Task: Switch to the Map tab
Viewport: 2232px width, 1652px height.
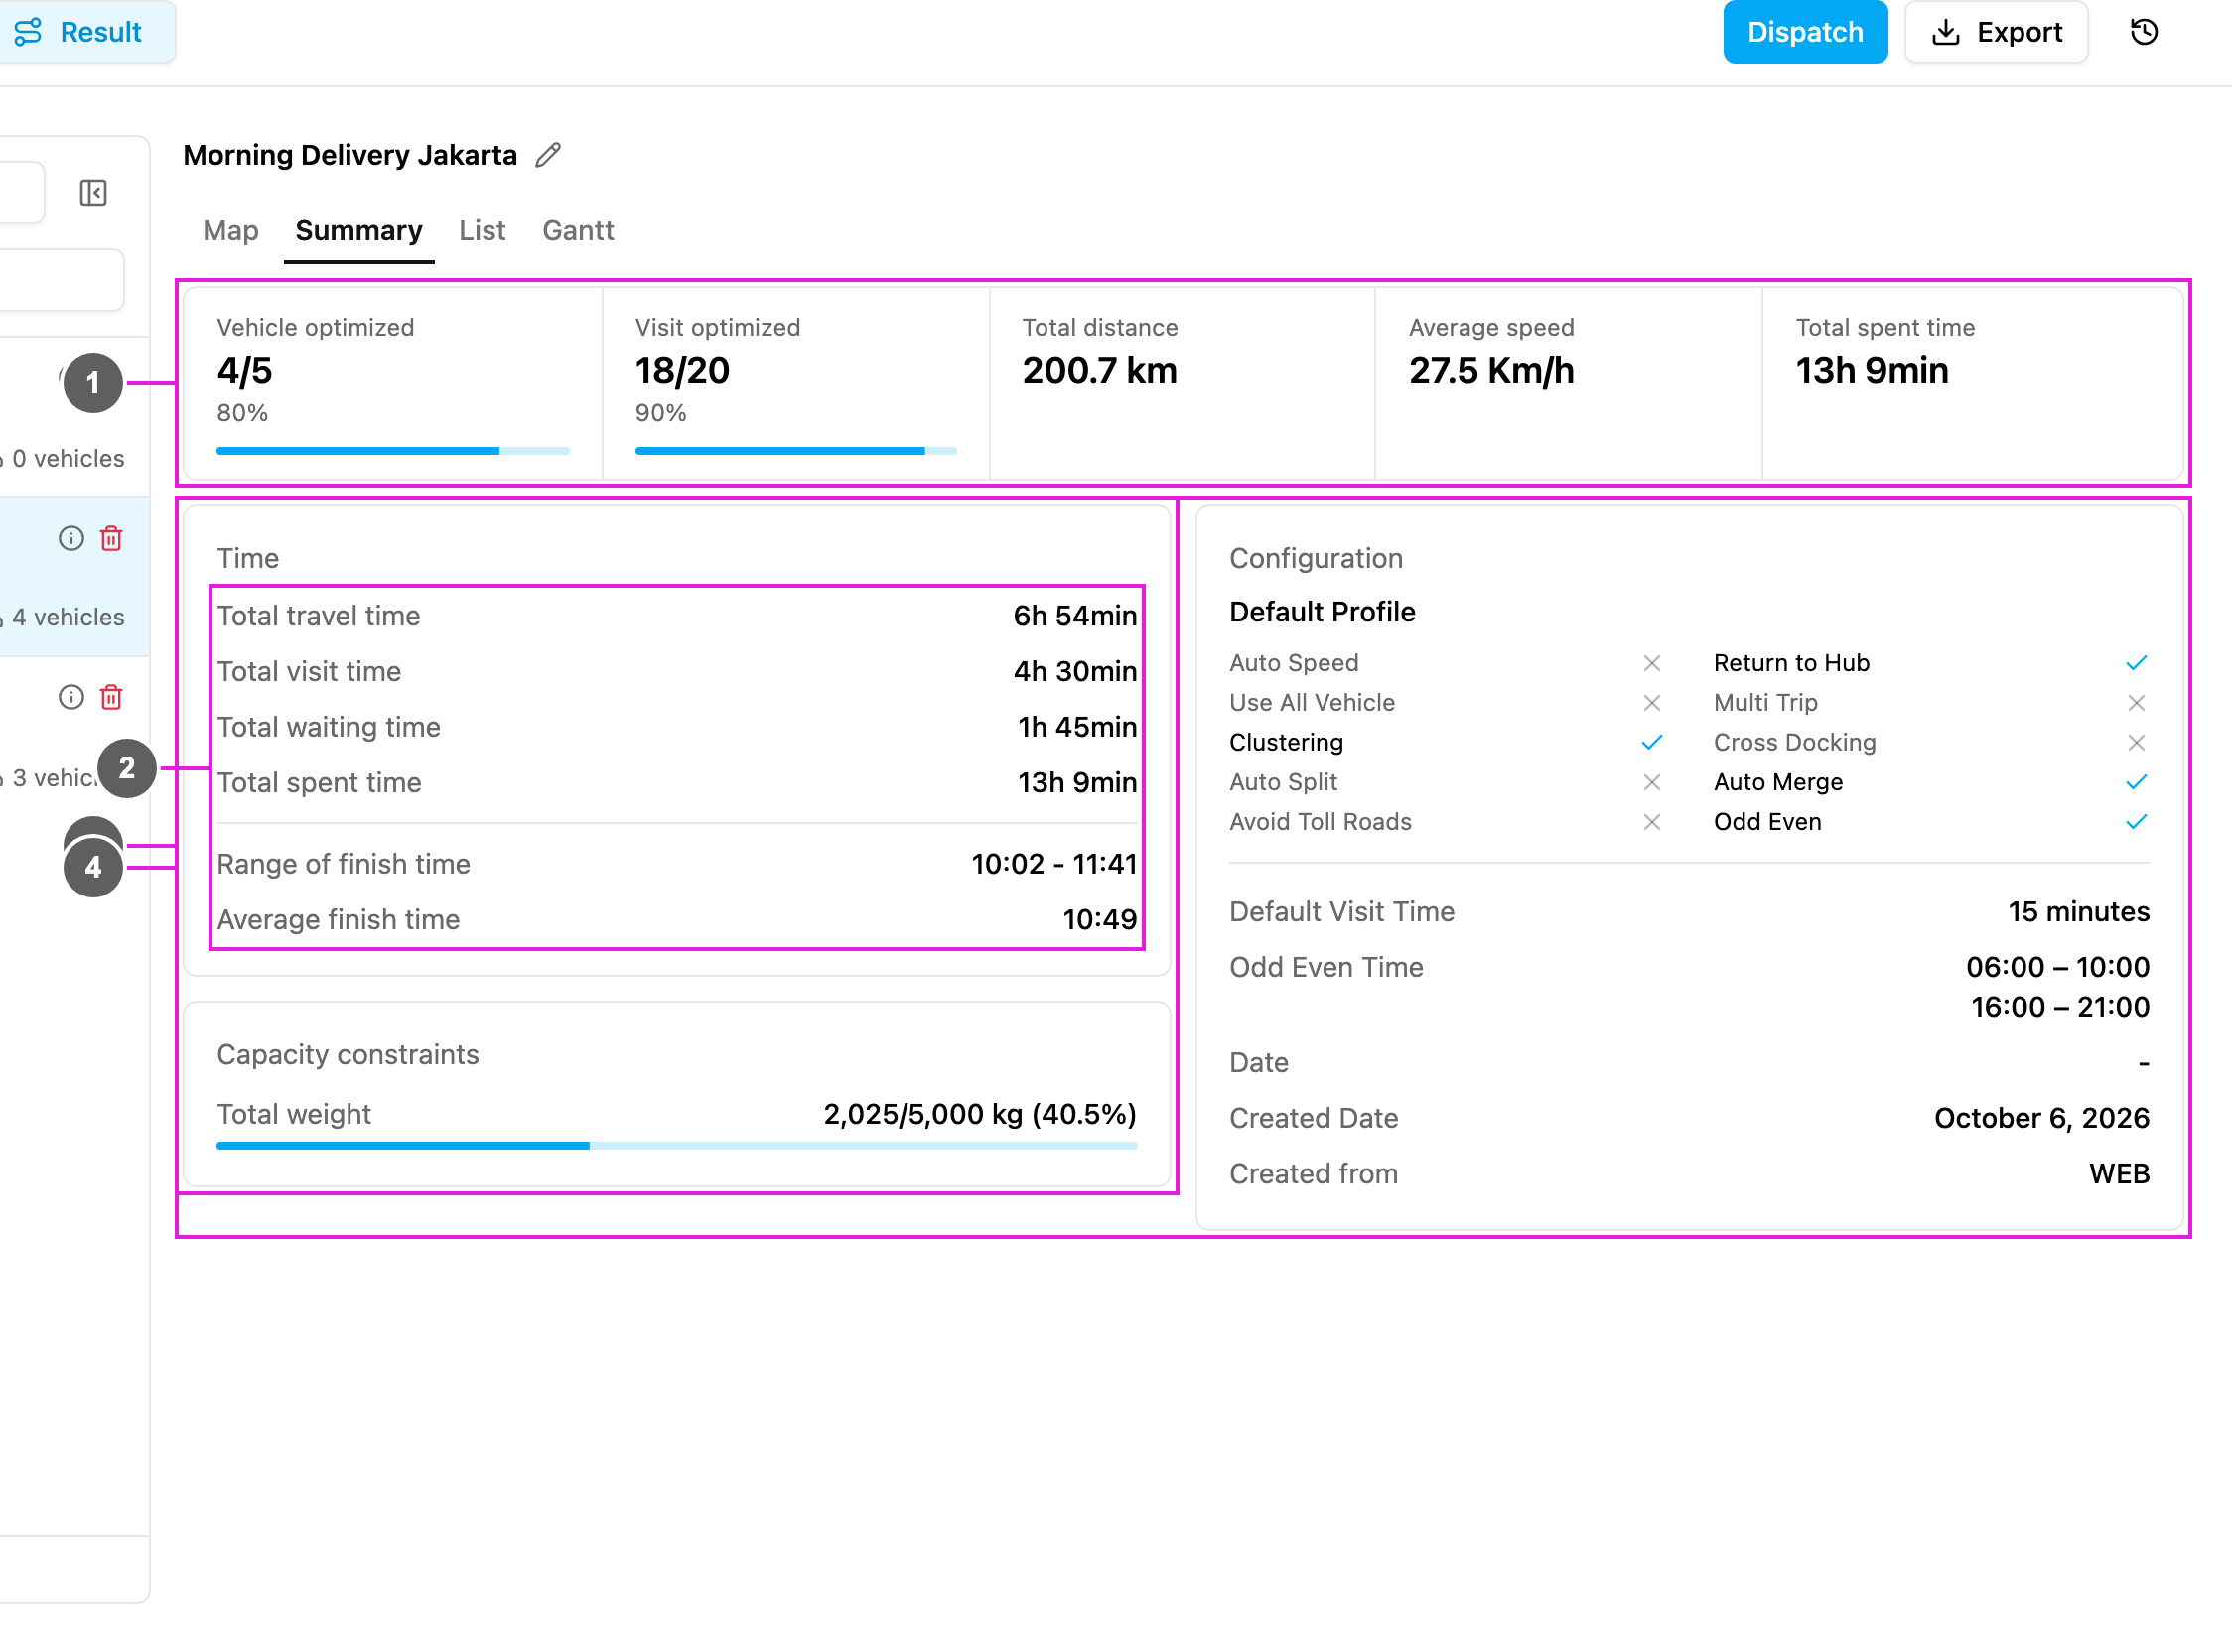Action: 231,231
